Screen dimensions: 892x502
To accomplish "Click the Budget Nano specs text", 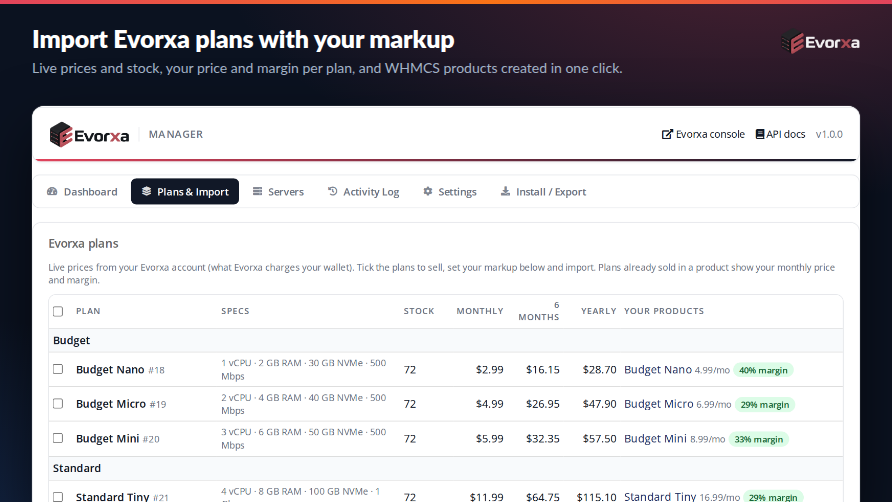I will 304,369.
